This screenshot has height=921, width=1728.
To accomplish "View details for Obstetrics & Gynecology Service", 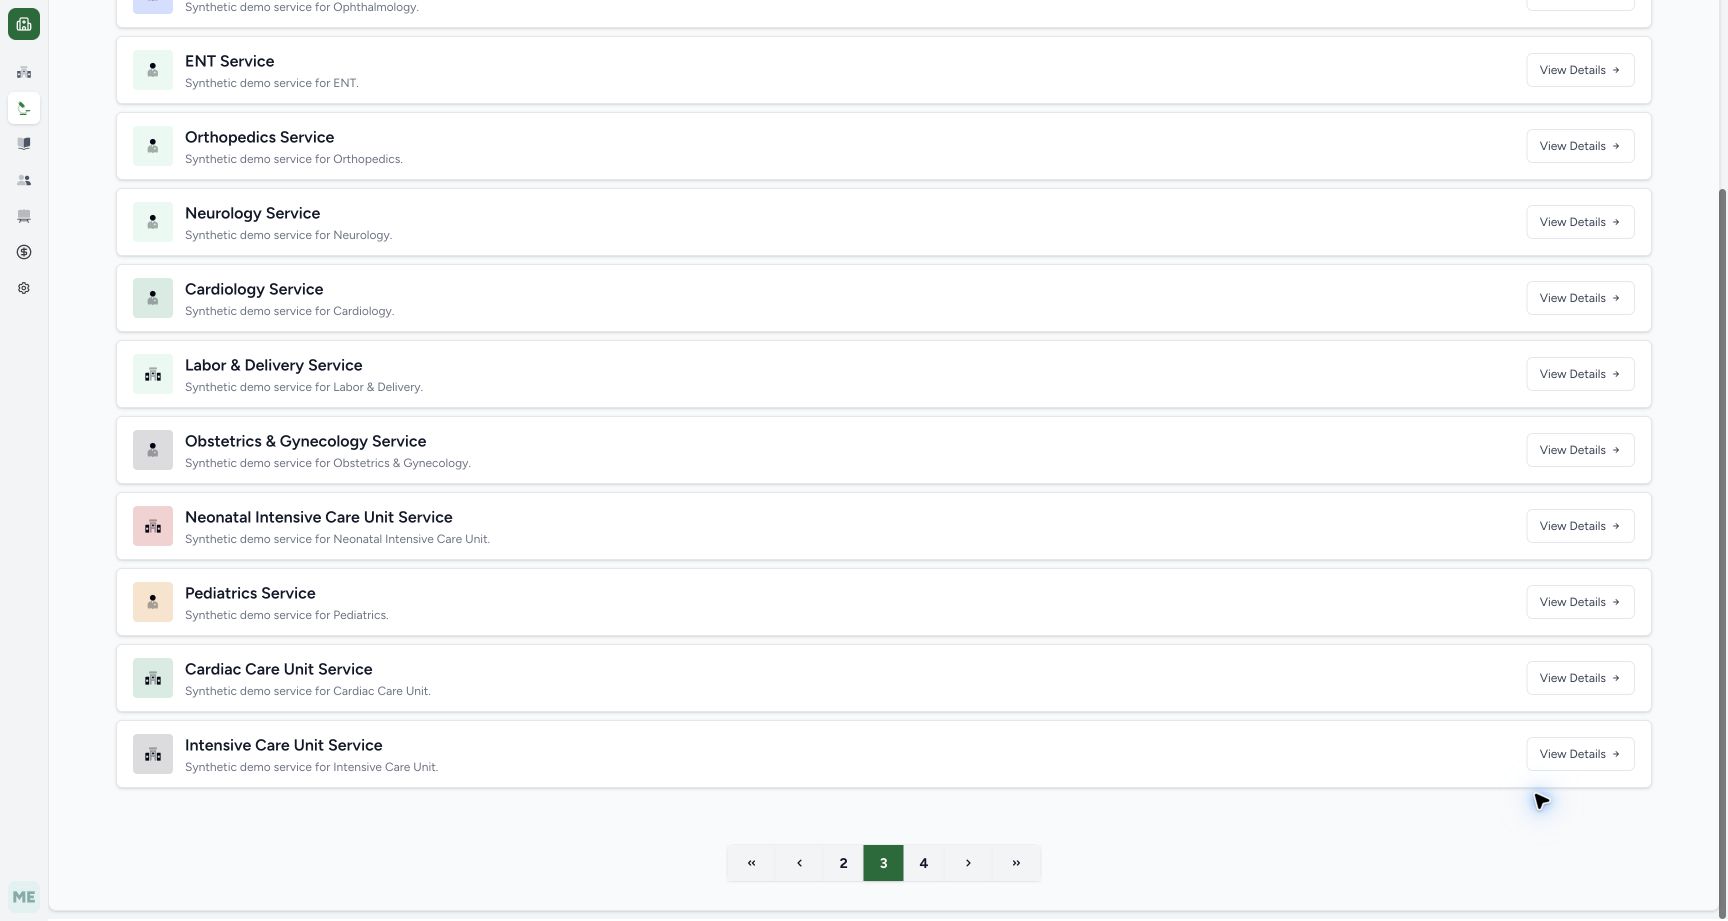I will tap(1580, 450).
